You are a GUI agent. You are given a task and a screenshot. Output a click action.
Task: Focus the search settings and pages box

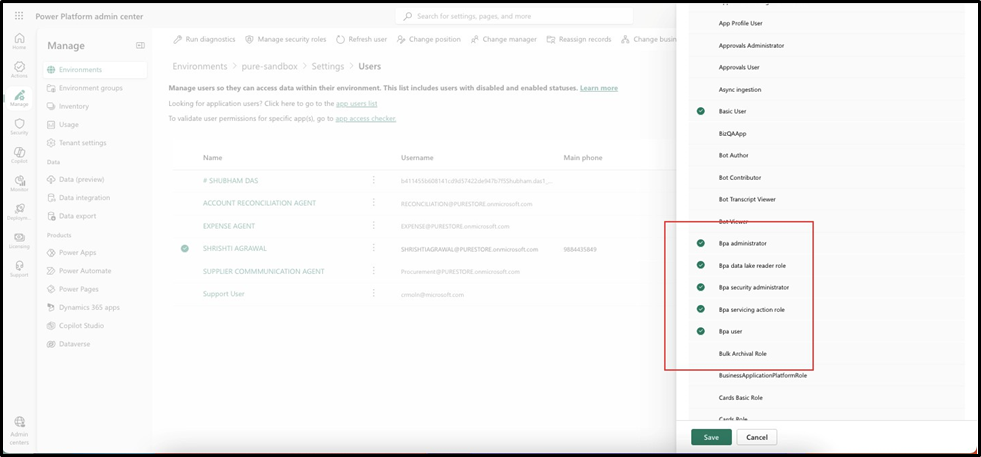tap(516, 16)
